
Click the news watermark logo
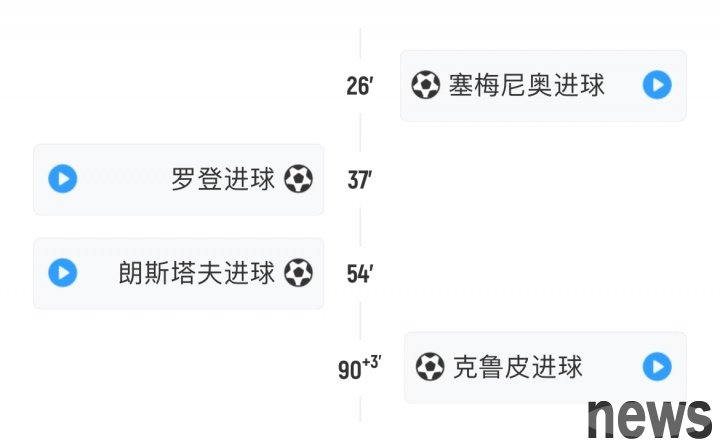[650, 419]
